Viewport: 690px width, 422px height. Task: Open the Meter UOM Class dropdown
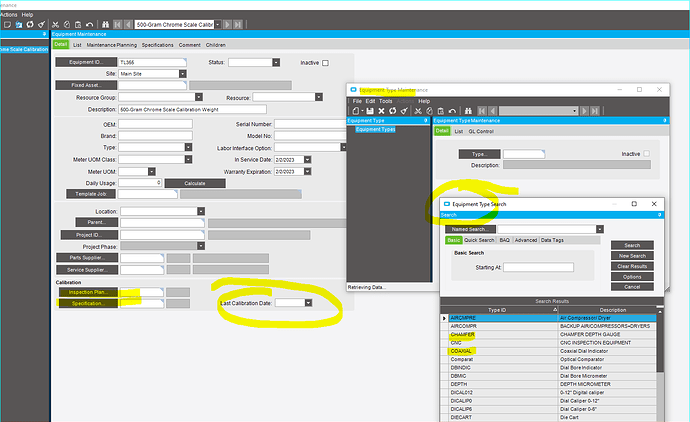[x=188, y=159]
